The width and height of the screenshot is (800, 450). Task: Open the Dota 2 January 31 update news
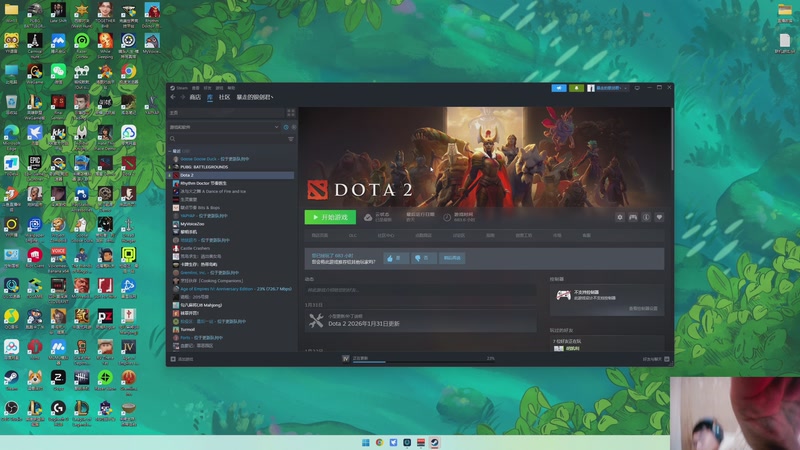420,320
